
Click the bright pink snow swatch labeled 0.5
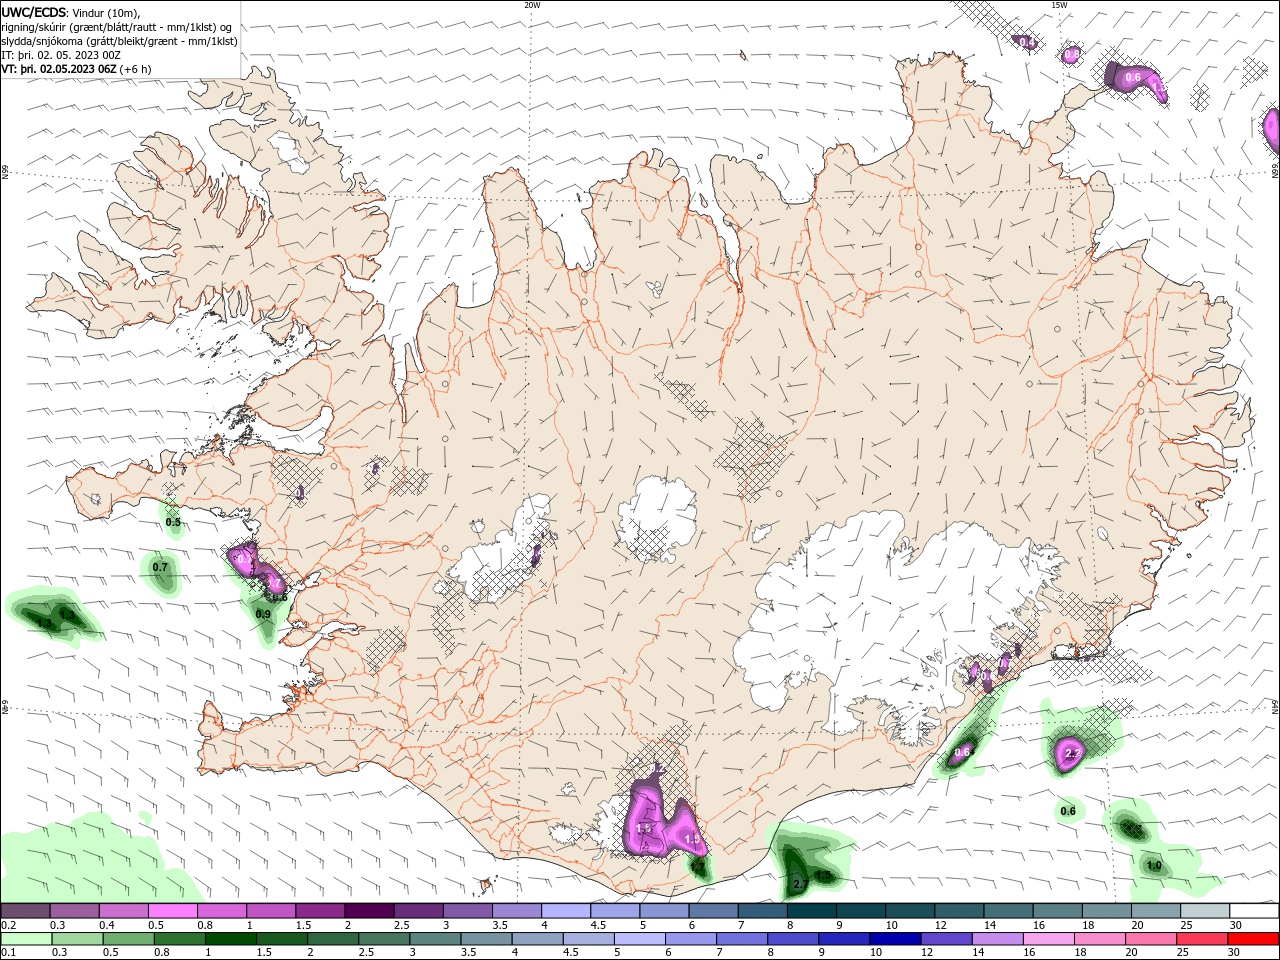pos(172,911)
